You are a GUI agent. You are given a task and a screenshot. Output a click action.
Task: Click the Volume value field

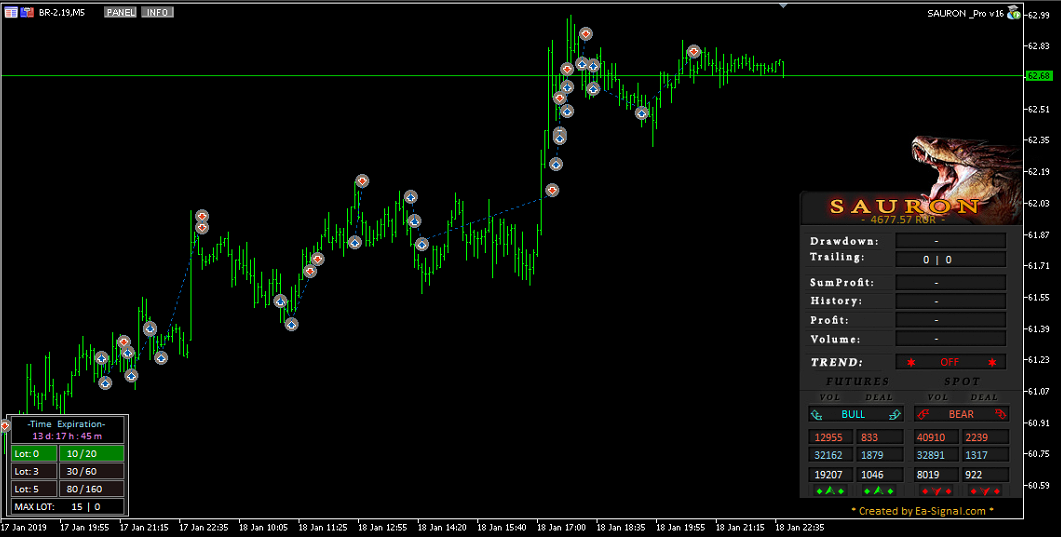pos(951,339)
